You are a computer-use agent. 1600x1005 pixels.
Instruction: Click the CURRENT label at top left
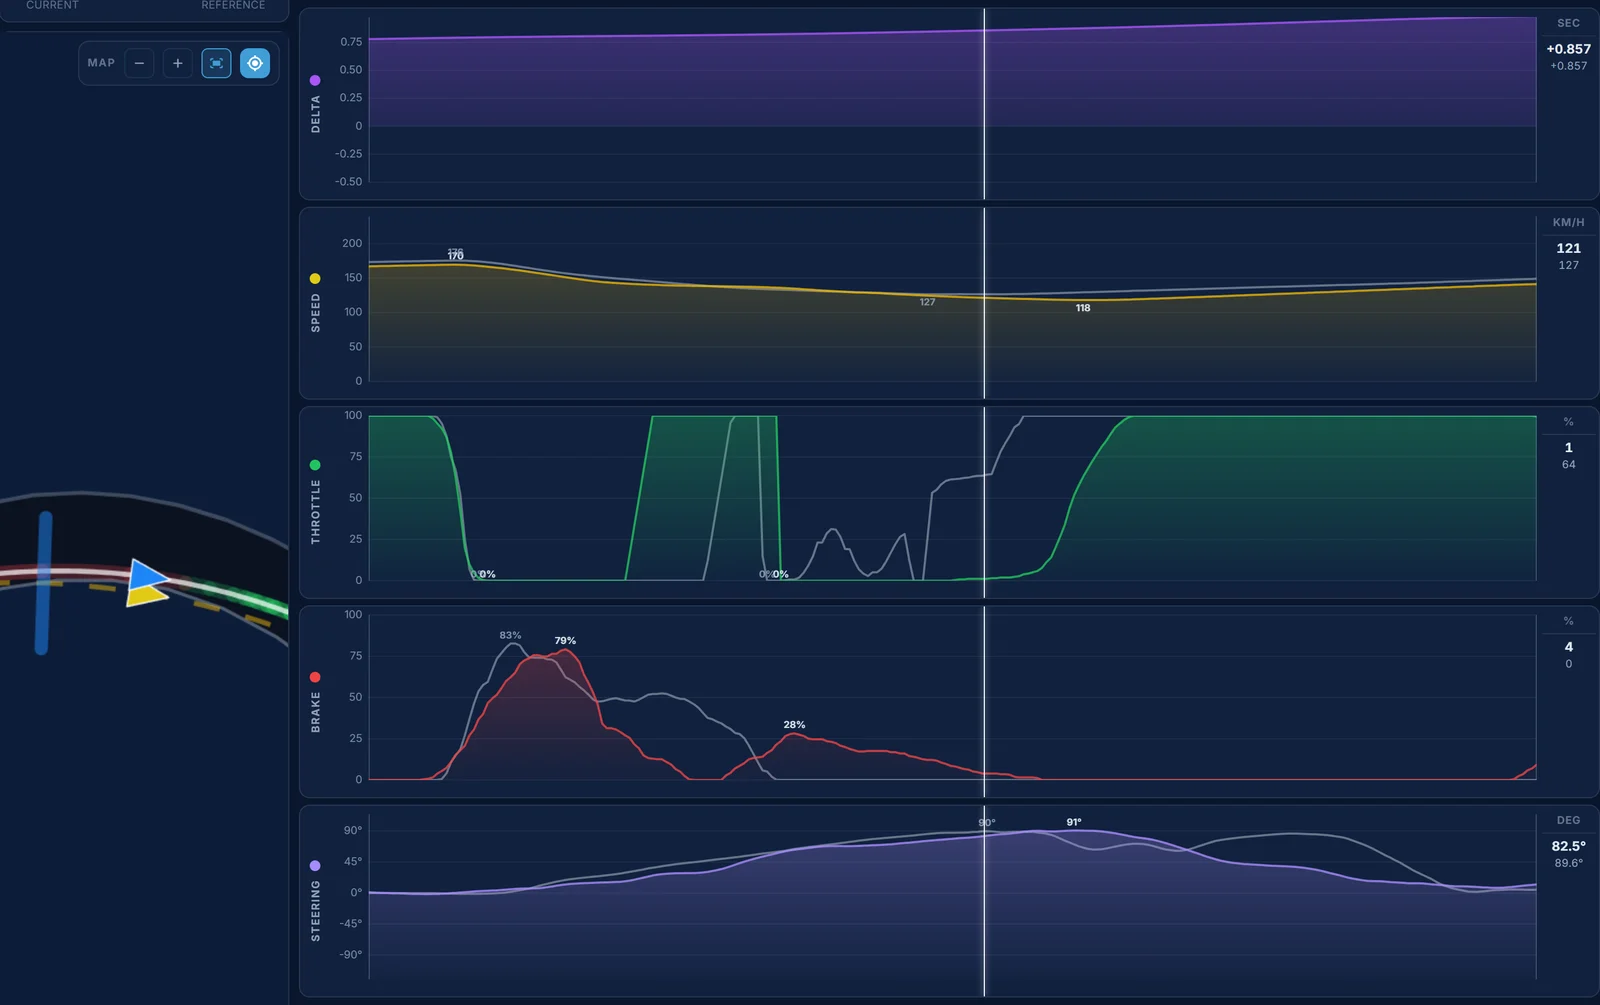pos(52,5)
